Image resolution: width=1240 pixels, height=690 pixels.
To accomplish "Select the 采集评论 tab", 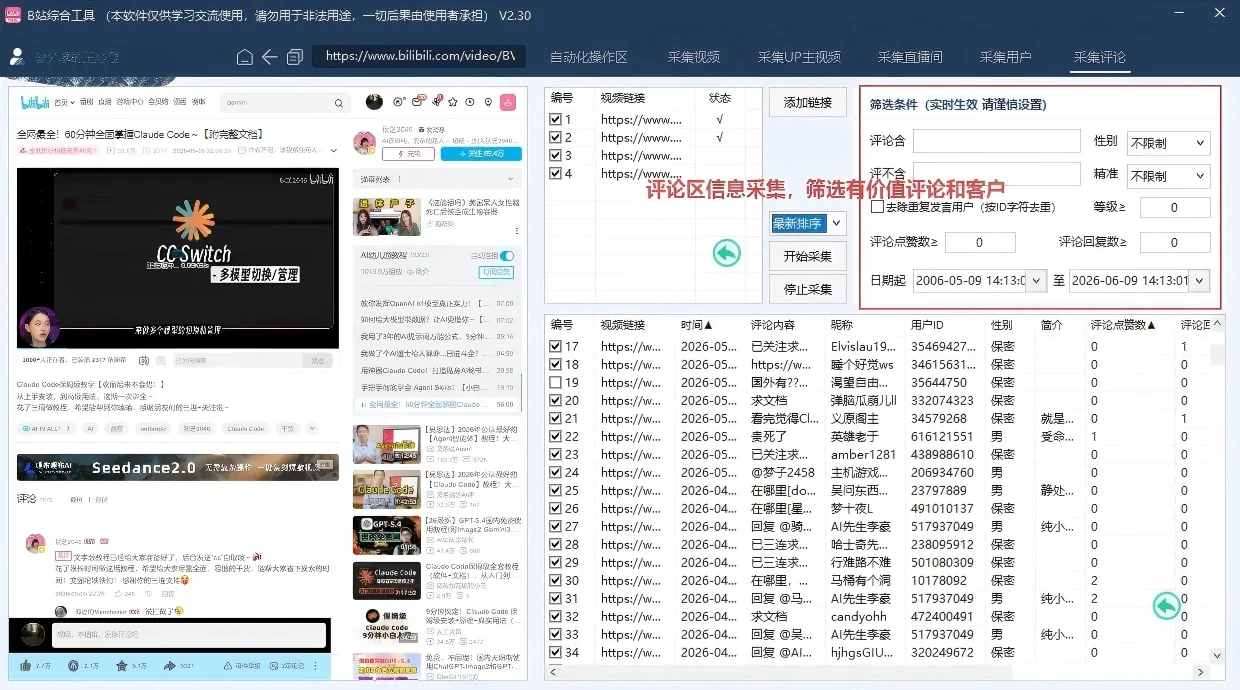I will click(1099, 57).
